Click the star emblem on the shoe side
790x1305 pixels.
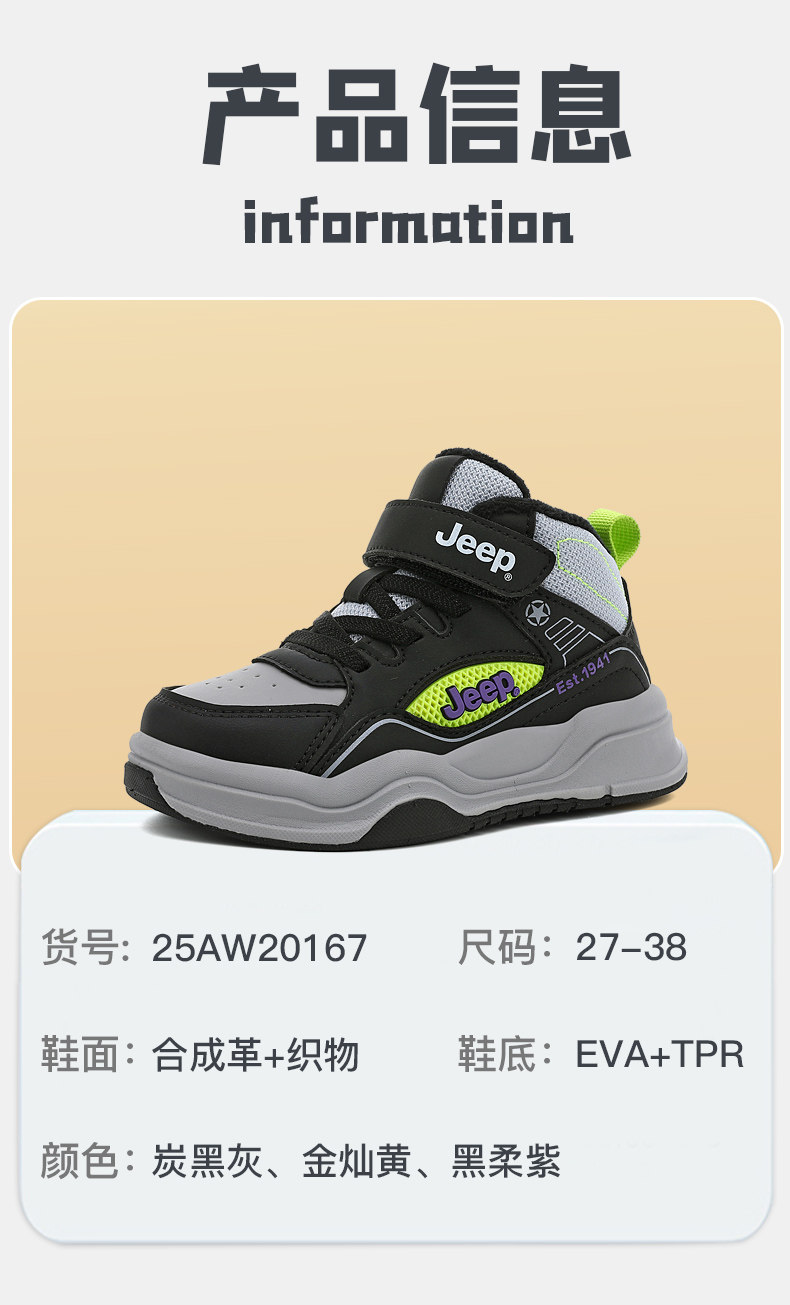[538, 611]
